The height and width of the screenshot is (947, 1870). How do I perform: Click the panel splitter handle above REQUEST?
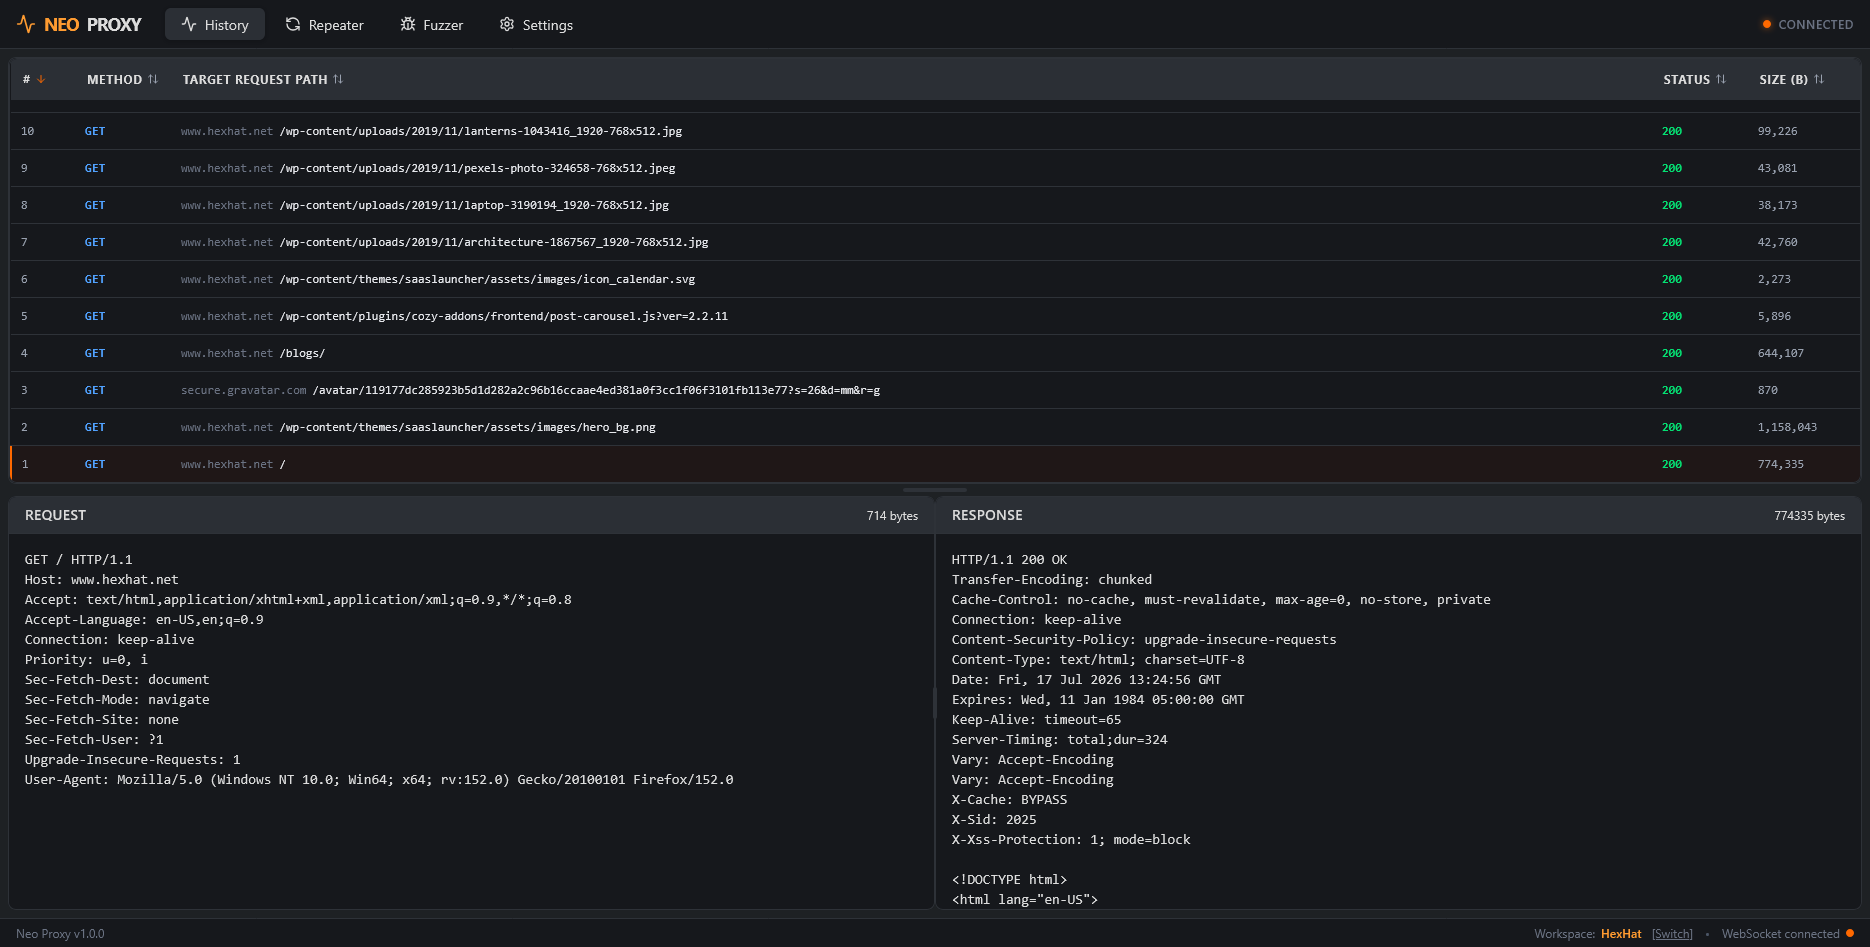pyautogui.click(x=935, y=490)
